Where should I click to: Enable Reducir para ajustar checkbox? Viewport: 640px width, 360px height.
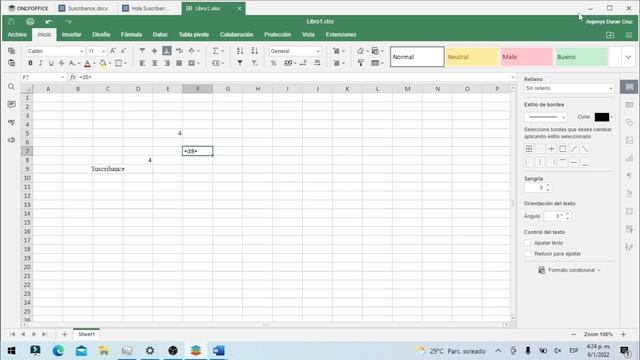pyautogui.click(x=527, y=254)
